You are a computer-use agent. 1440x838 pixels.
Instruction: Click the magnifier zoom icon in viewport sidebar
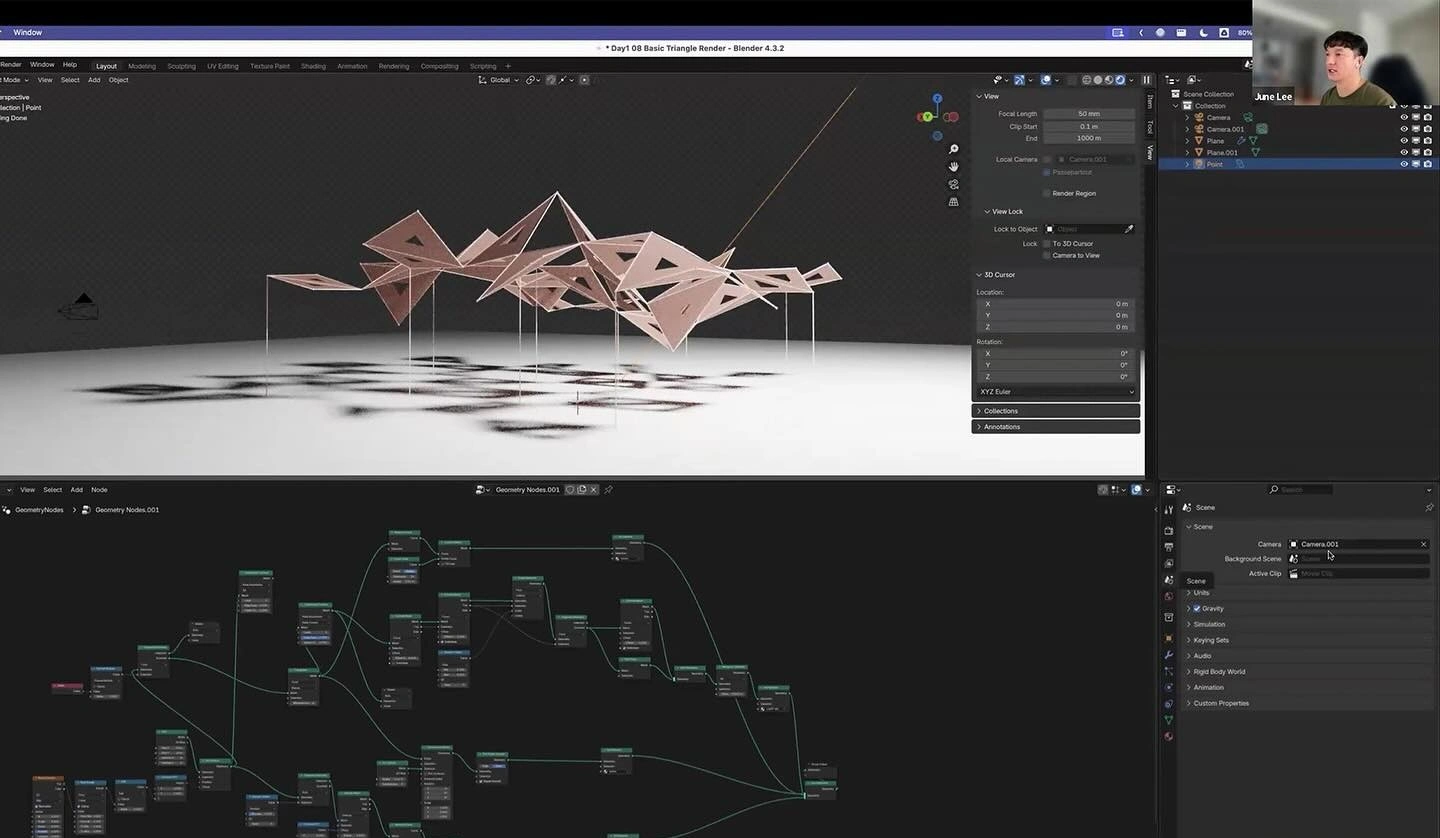pyautogui.click(x=953, y=148)
